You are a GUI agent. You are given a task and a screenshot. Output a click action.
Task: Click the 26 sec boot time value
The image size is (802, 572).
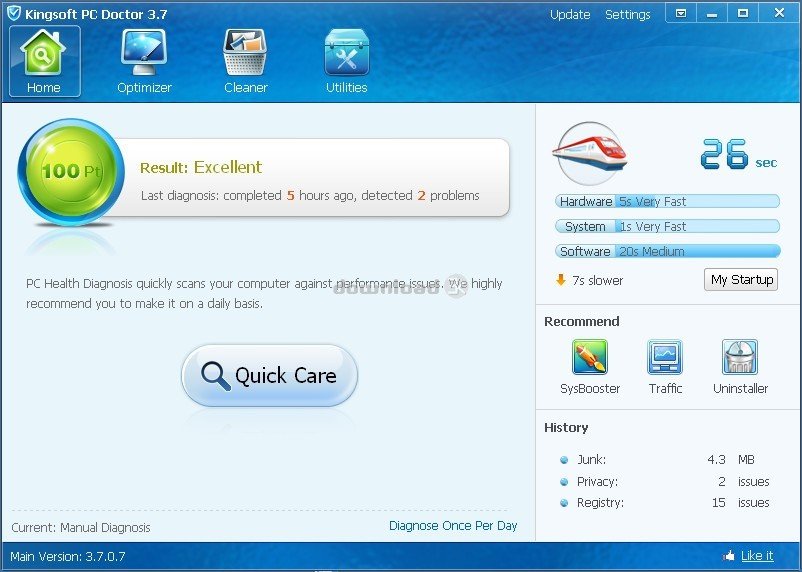point(739,154)
